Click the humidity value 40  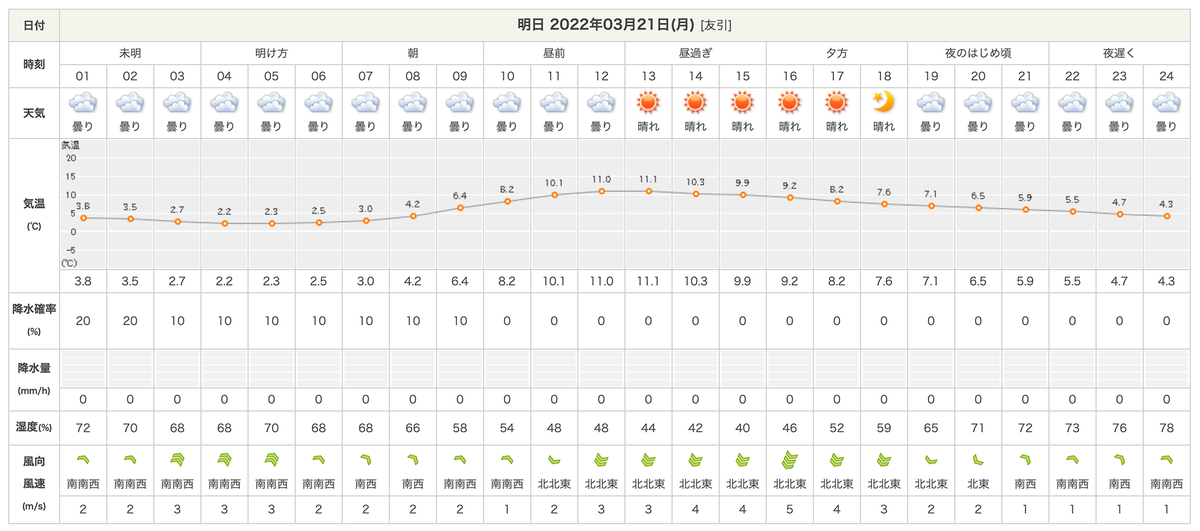coord(742,427)
